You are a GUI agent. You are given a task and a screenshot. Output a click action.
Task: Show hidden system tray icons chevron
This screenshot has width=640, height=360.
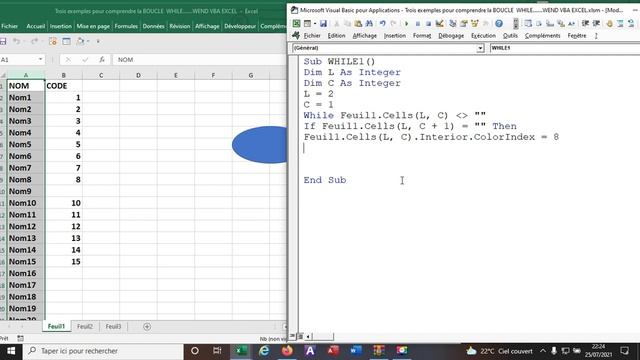click(x=543, y=351)
